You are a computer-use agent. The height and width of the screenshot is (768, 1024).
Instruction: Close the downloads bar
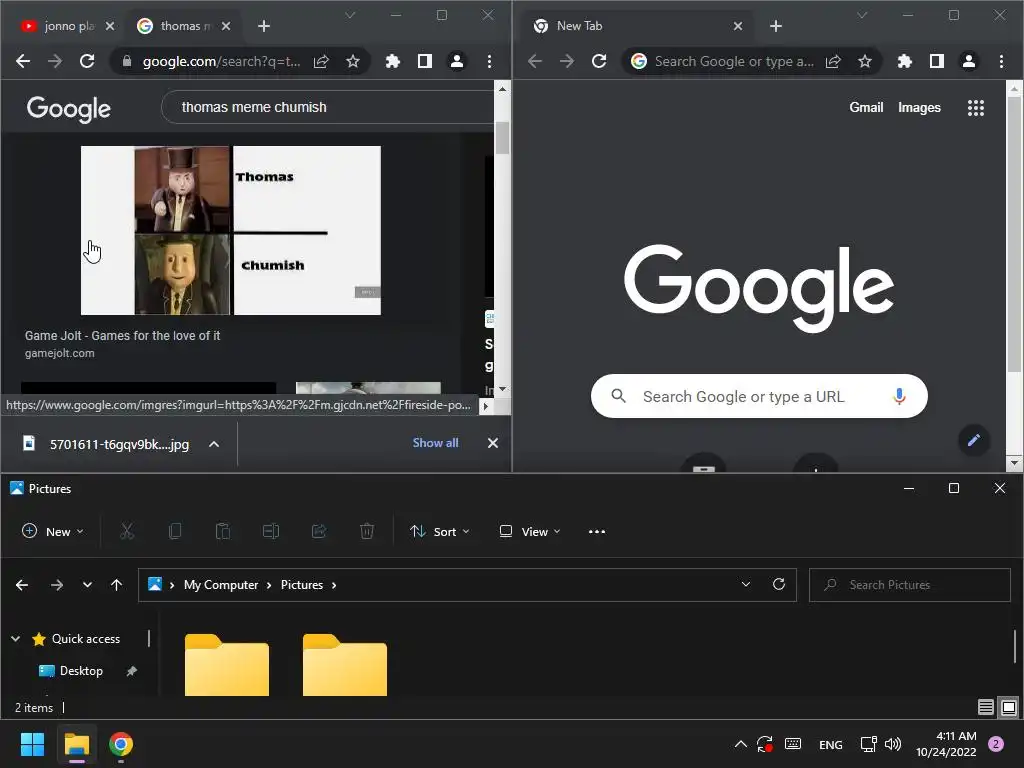[x=493, y=443]
